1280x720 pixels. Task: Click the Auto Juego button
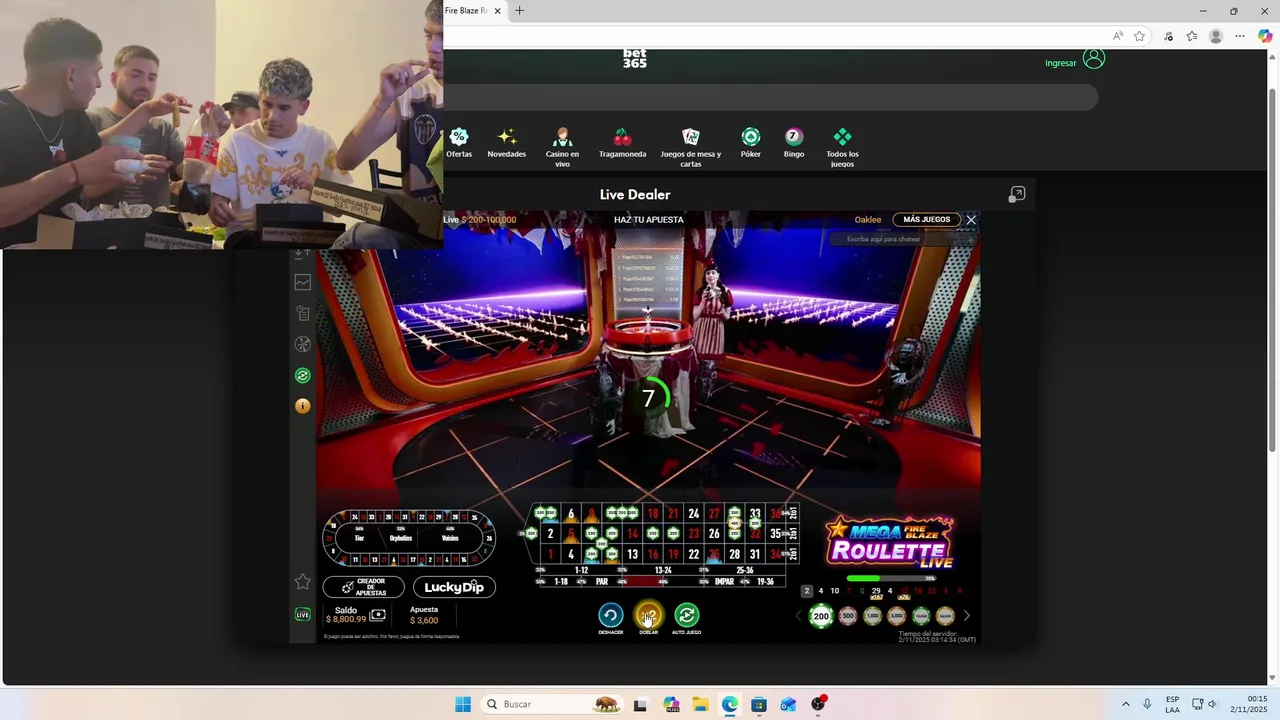pos(686,615)
